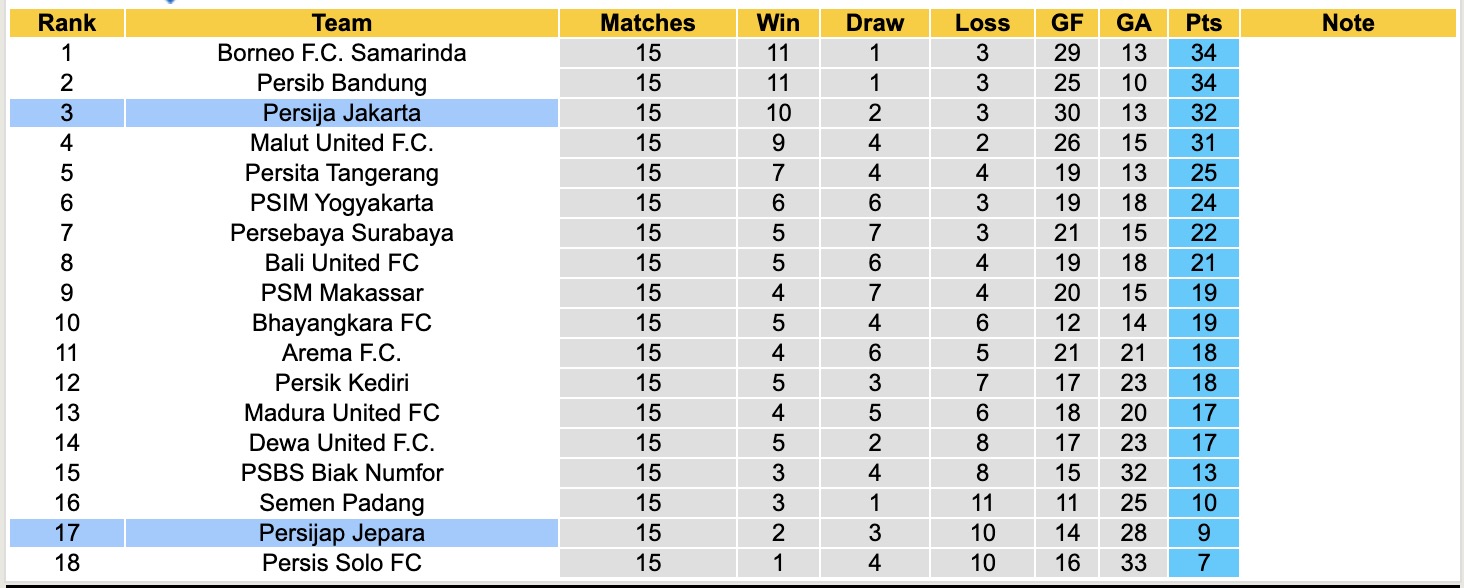Sort by the Pts column header
Viewport: 1464px width, 588px height.
[1203, 23]
